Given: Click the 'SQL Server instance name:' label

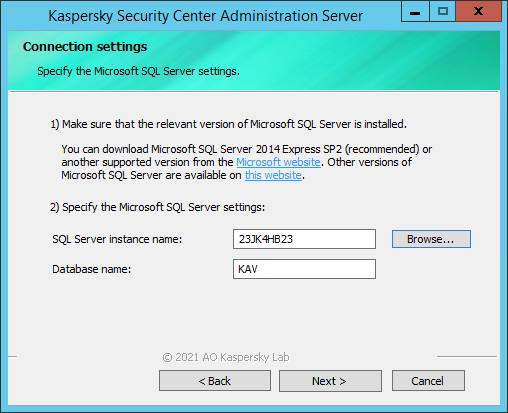Looking at the screenshot, I should click(117, 239).
